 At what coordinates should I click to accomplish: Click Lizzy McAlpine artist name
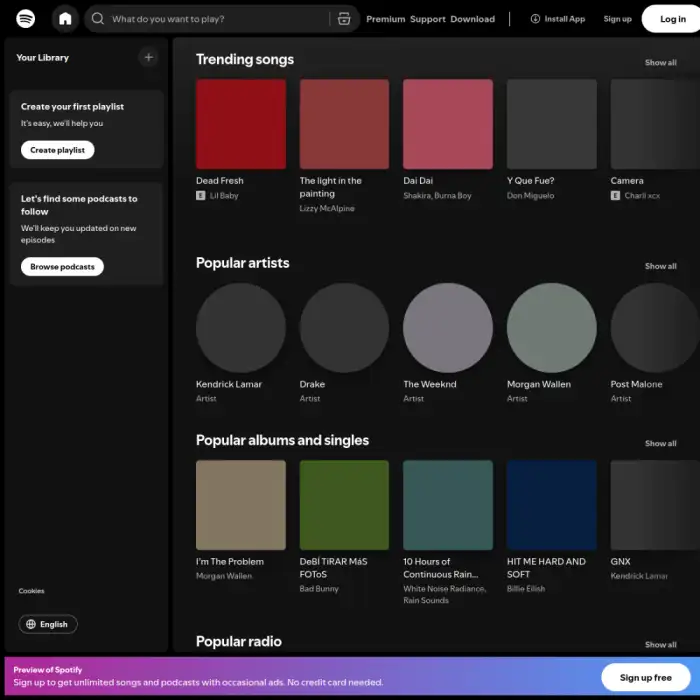click(x=327, y=208)
